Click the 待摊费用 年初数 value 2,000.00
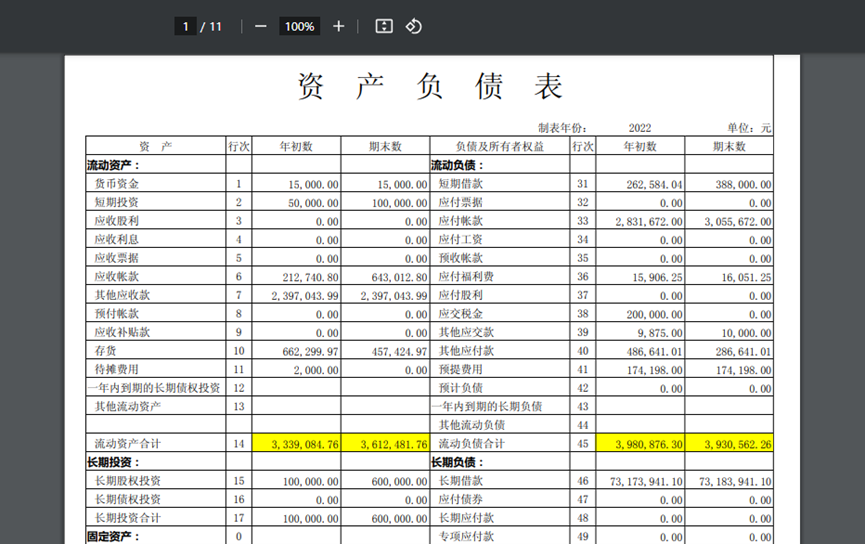This screenshot has height=544, width=865. tap(316, 370)
